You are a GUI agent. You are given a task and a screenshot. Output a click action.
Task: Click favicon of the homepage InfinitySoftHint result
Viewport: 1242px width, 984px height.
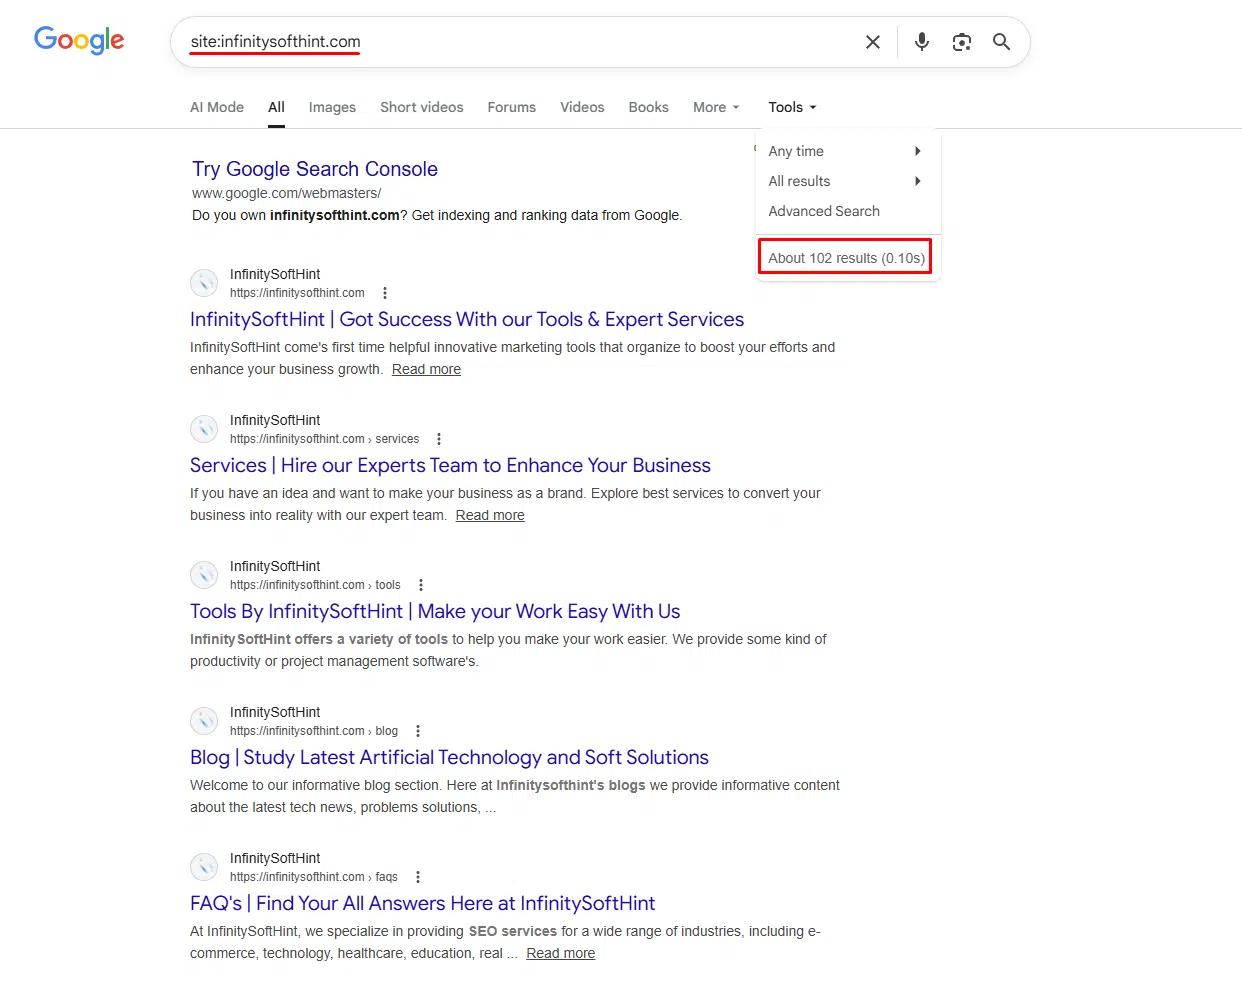(204, 283)
